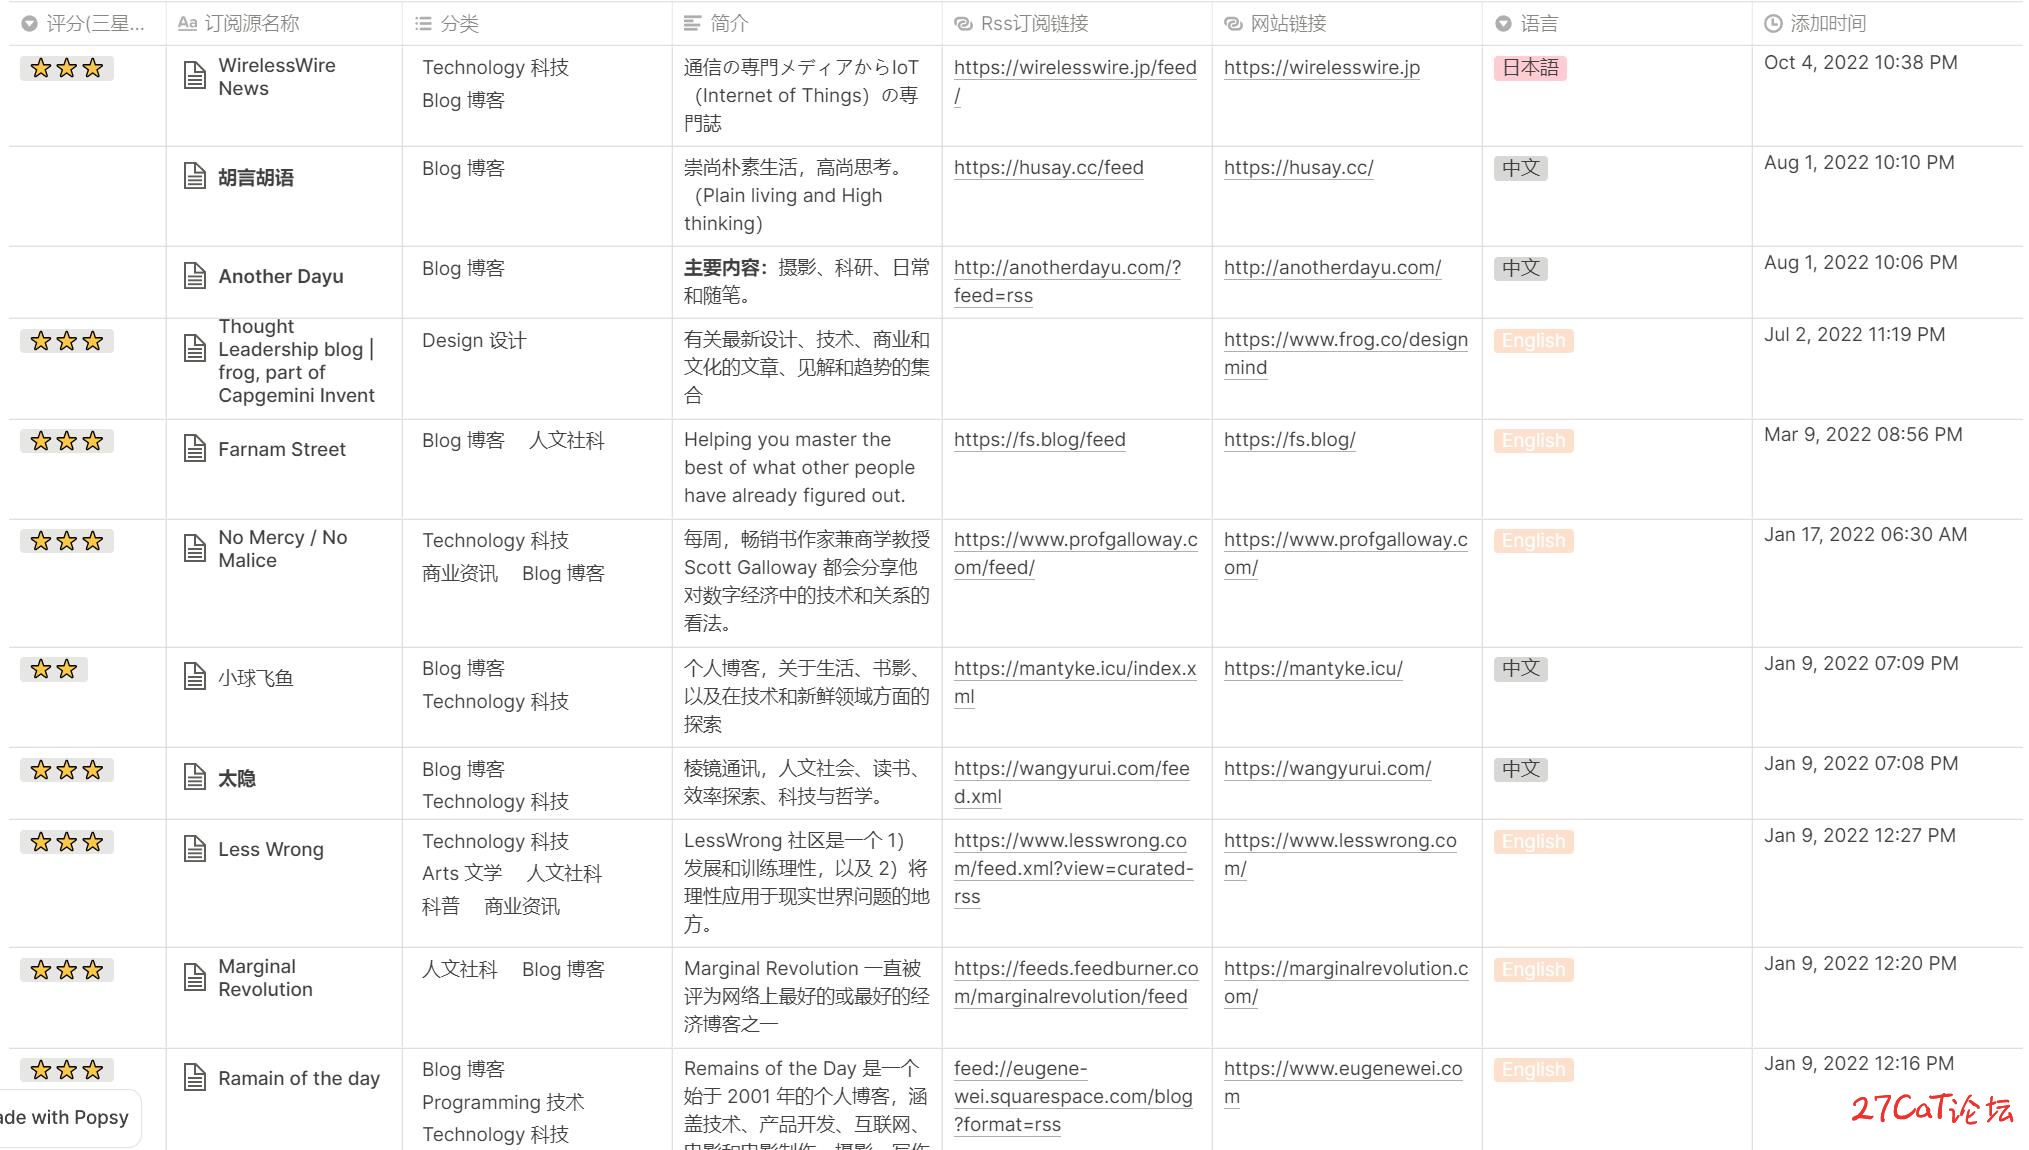Screen dimensions: 2029x1150
Task: Click the Programming 技术 category tag
Action: point(502,1102)
